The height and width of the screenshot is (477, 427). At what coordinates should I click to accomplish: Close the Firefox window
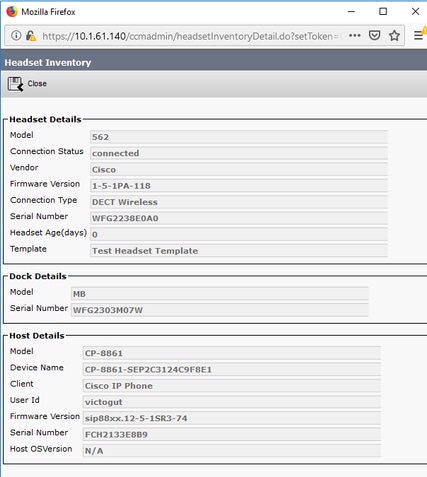click(x=415, y=12)
